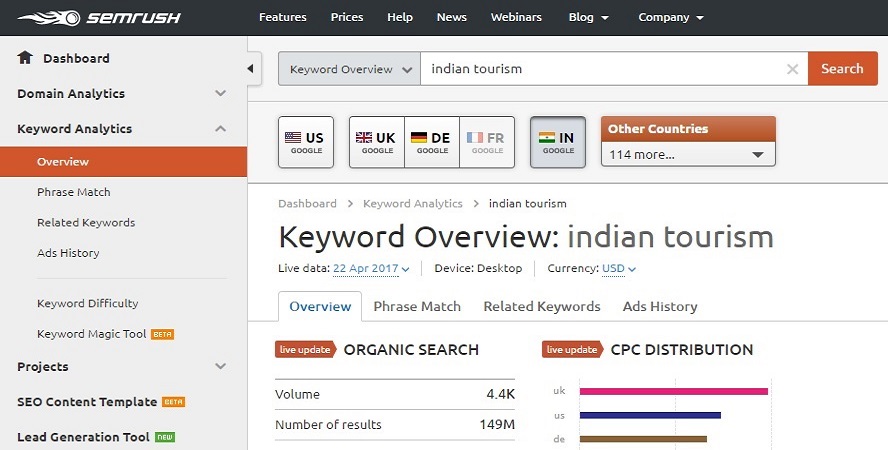Click the Organic Search live update badge
The width and height of the screenshot is (888, 450).
pyautogui.click(x=305, y=350)
